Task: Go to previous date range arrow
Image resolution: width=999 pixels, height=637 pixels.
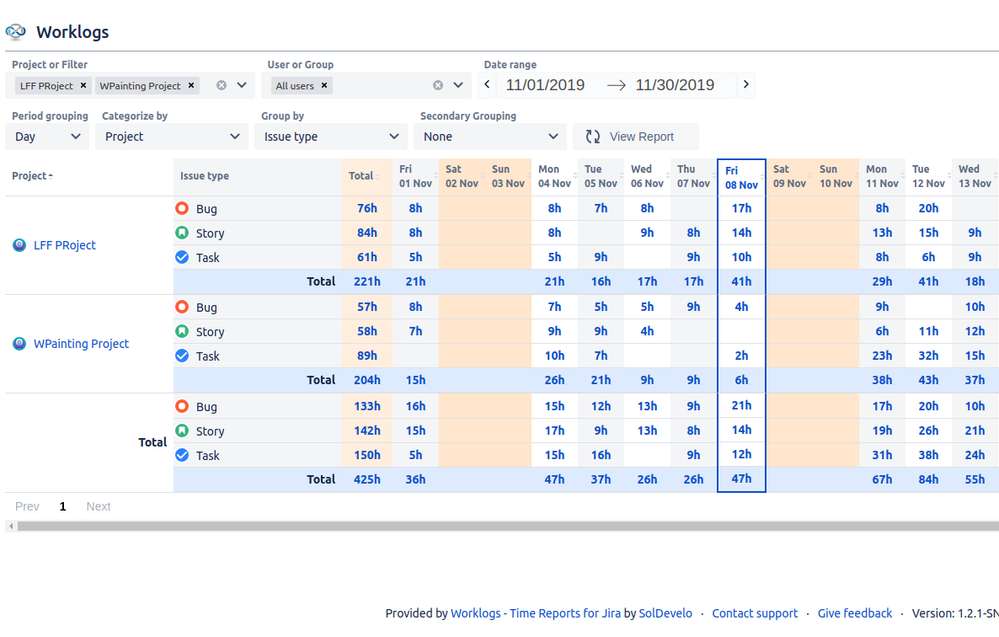Action: point(487,84)
